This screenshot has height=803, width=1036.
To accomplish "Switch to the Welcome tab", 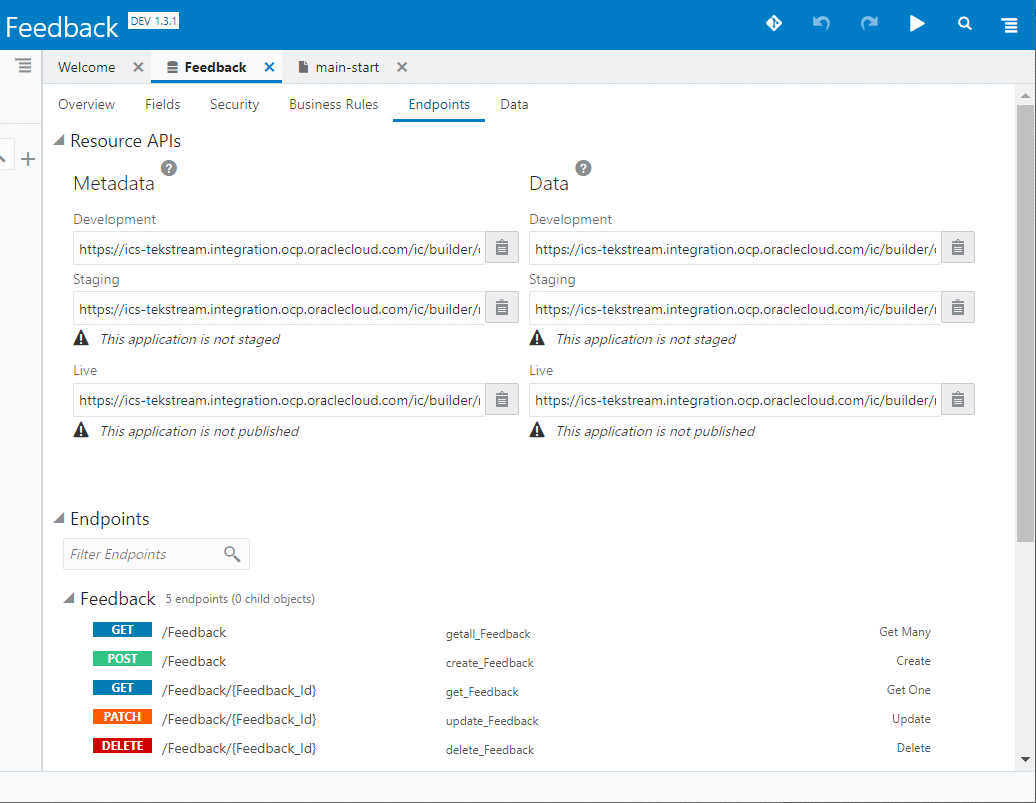I will click(87, 67).
